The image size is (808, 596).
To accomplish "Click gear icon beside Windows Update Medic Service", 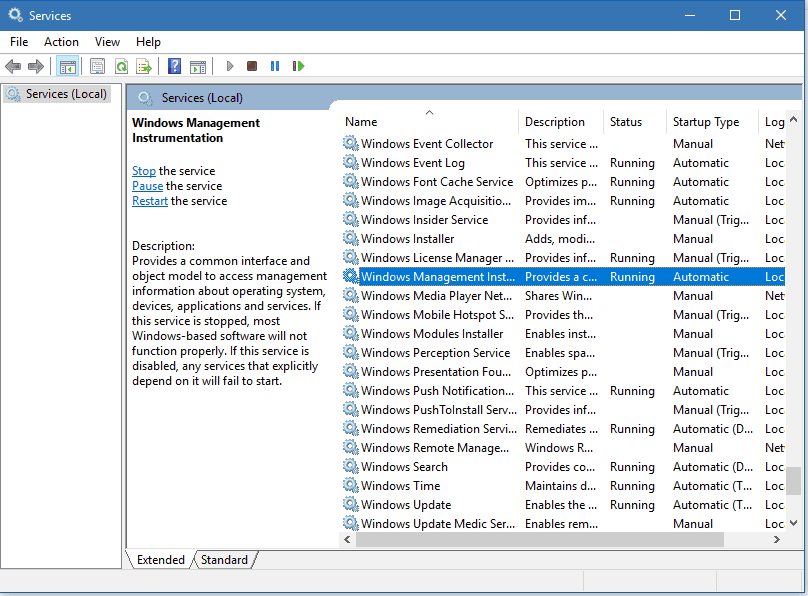I will (350, 523).
